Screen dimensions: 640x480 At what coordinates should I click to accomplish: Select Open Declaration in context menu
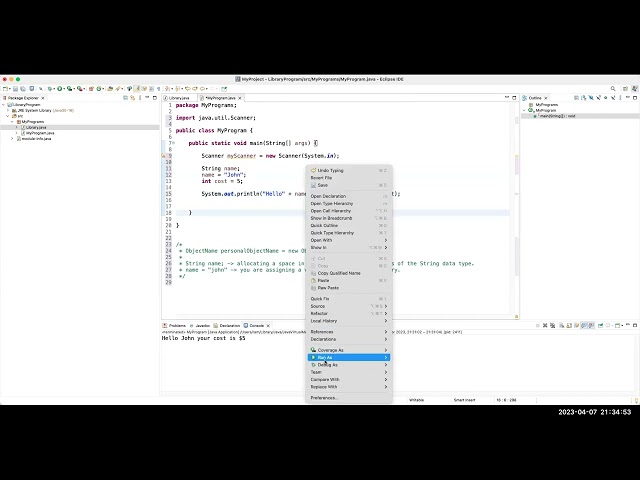coord(349,196)
